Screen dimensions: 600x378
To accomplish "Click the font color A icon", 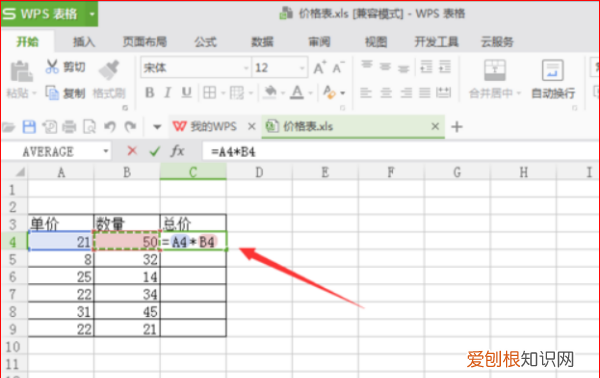I will point(297,92).
